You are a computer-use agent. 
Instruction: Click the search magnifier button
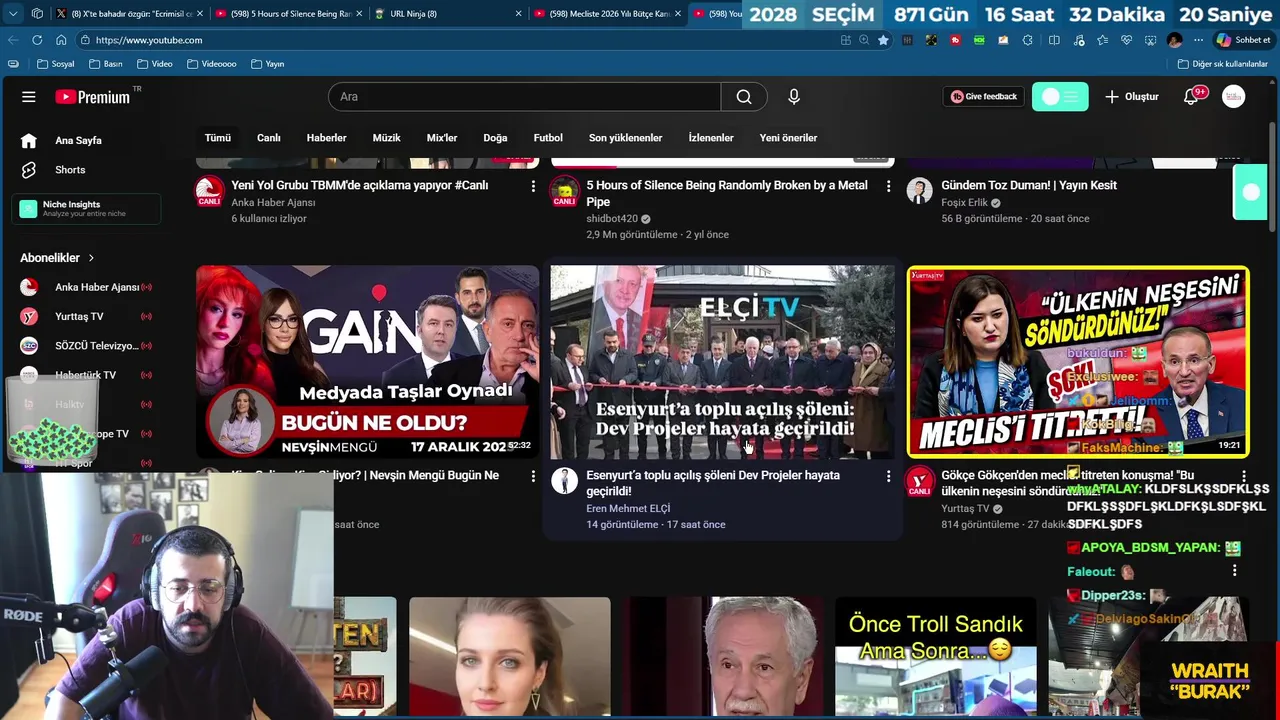pyautogui.click(x=744, y=97)
